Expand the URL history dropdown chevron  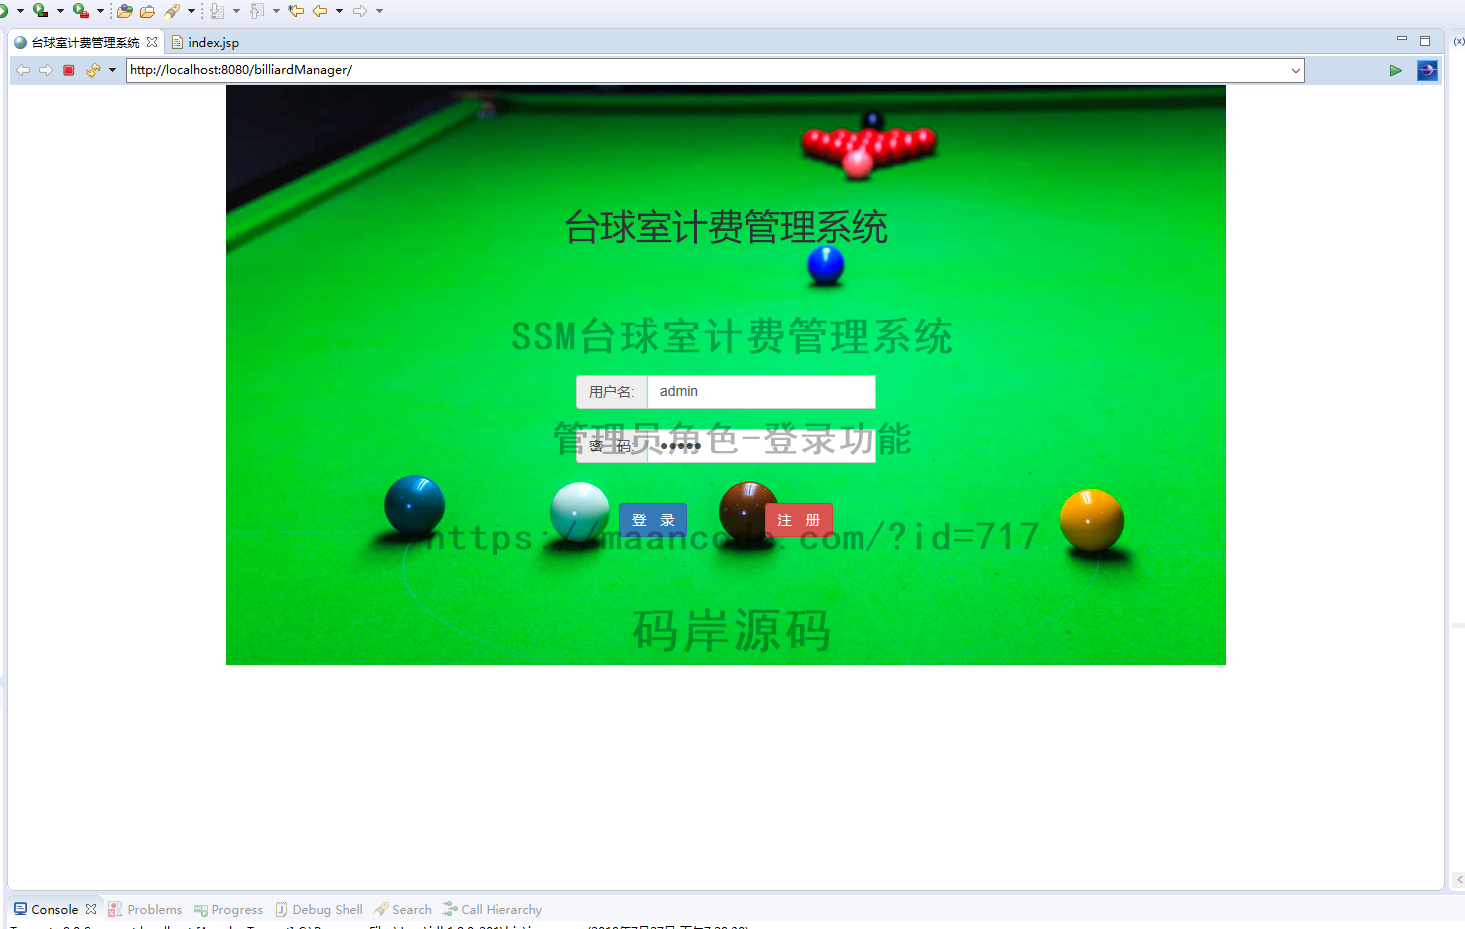pos(1296,70)
